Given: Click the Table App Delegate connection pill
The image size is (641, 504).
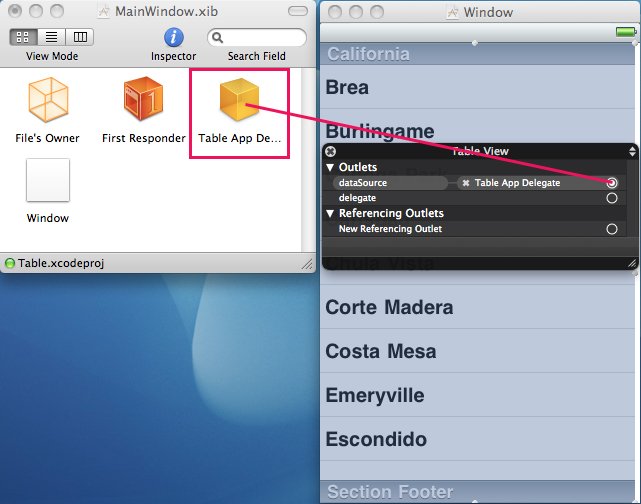Looking at the screenshot, I should 537,183.
